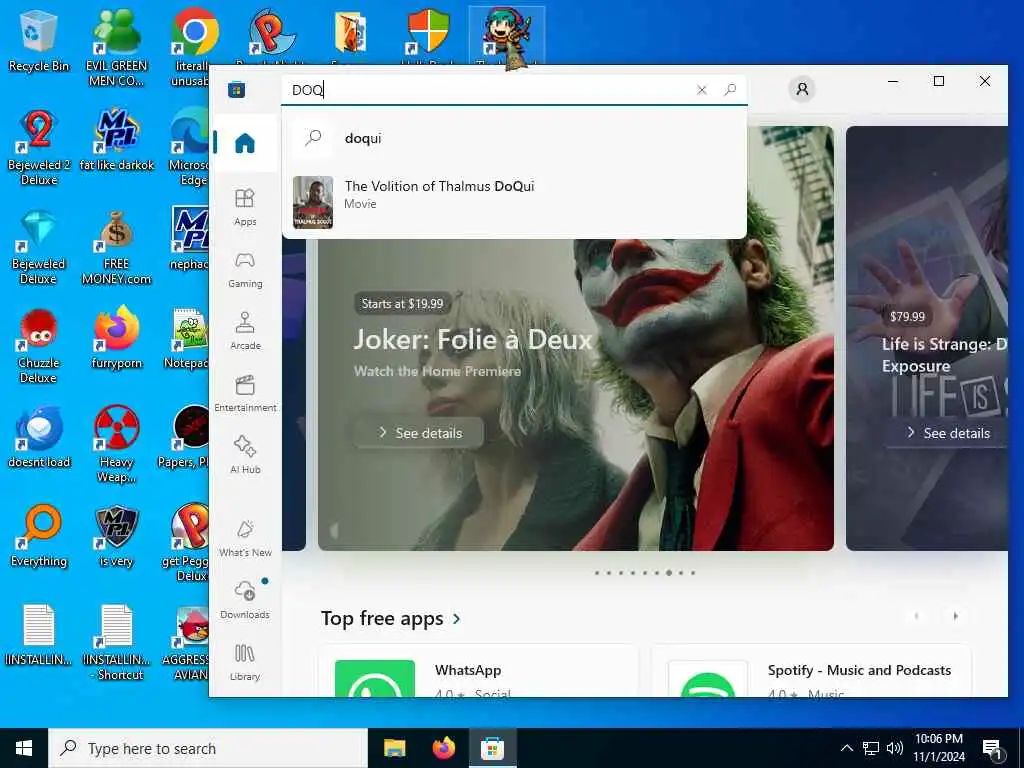Click the magnifier search button

pos(730,89)
